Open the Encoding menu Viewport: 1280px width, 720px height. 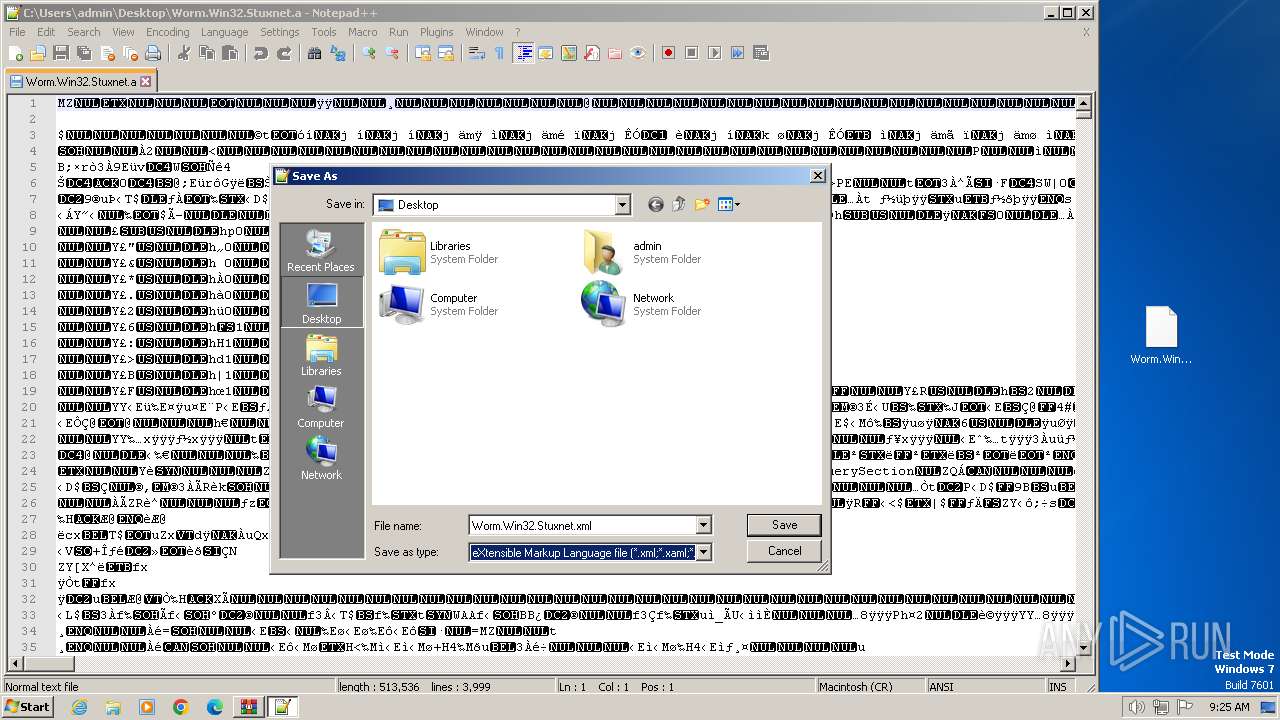(167, 32)
